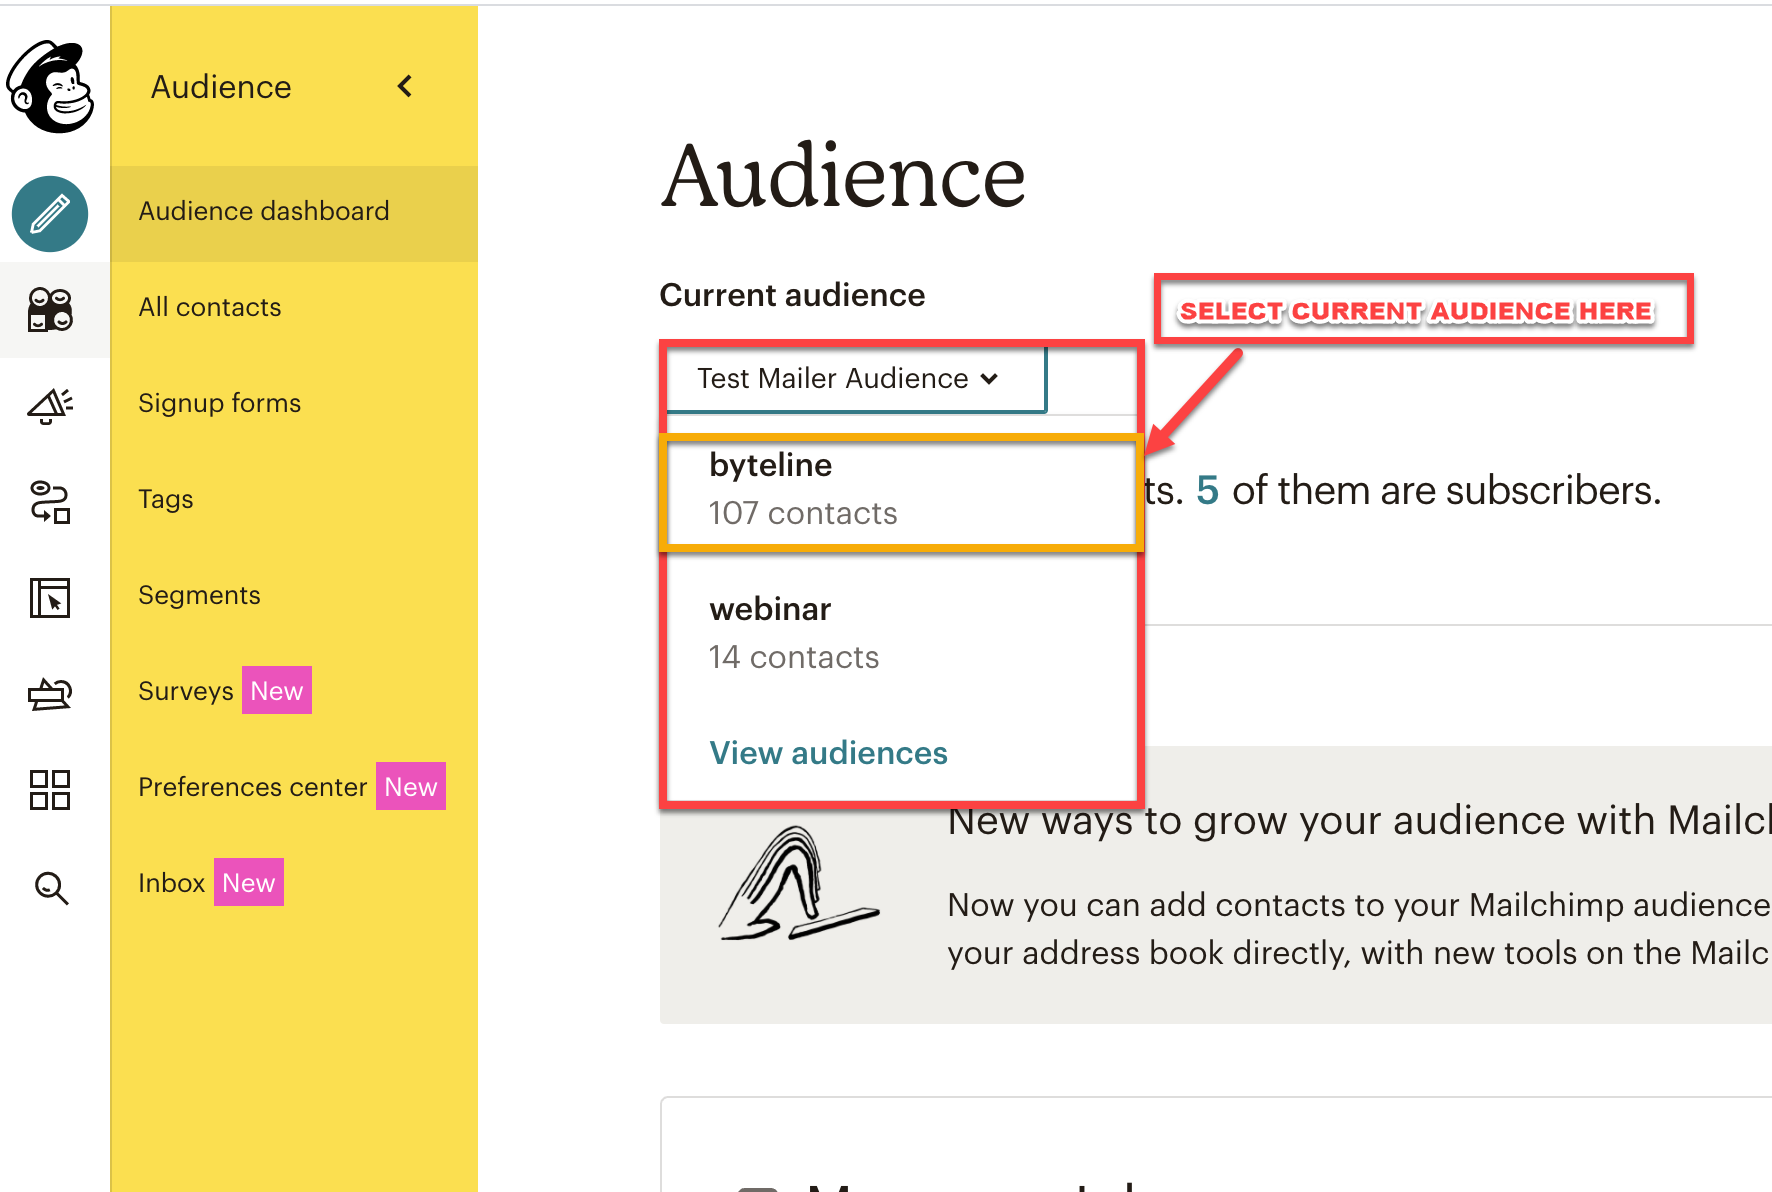The height and width of the screenshot is (1192, 1772).
Task: Open Audience dashboard menu item
Action: pos(294,212)
